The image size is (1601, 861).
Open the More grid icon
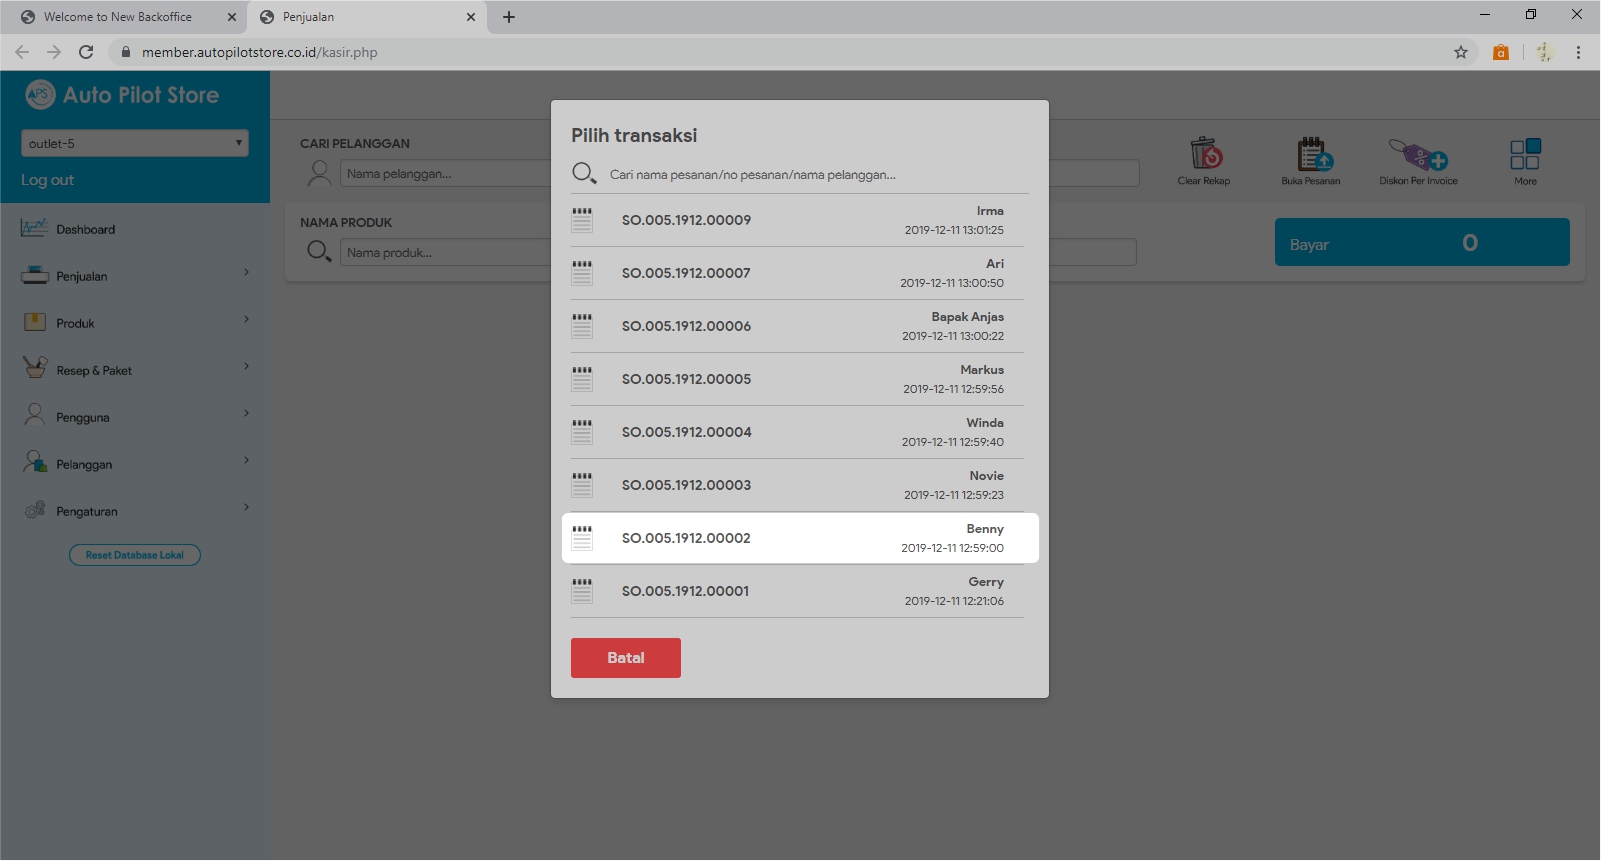(x=1525, y=155)
